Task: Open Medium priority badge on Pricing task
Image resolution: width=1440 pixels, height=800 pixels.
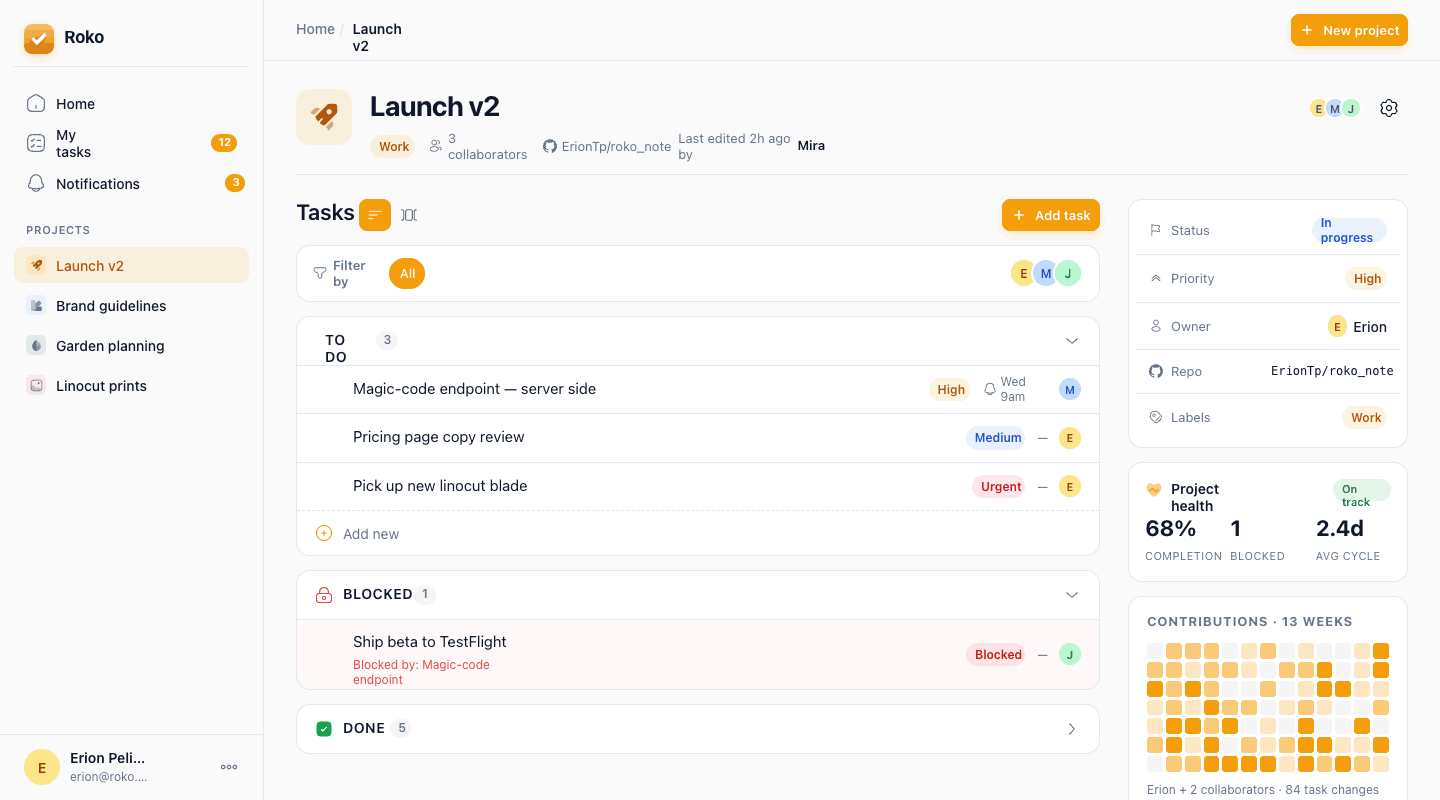Action: [x=997, y=438]
